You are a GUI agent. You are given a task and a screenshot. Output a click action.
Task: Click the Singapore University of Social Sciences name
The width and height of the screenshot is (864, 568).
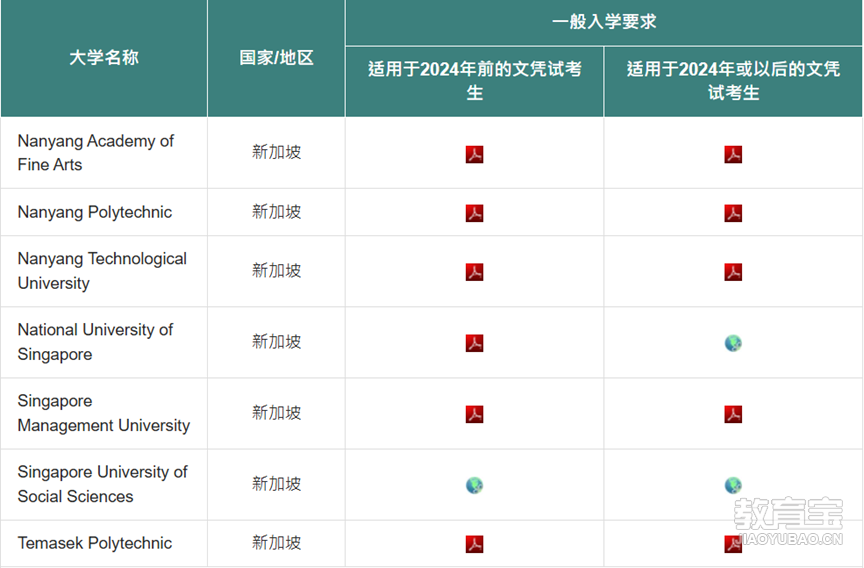pos(102,484)
